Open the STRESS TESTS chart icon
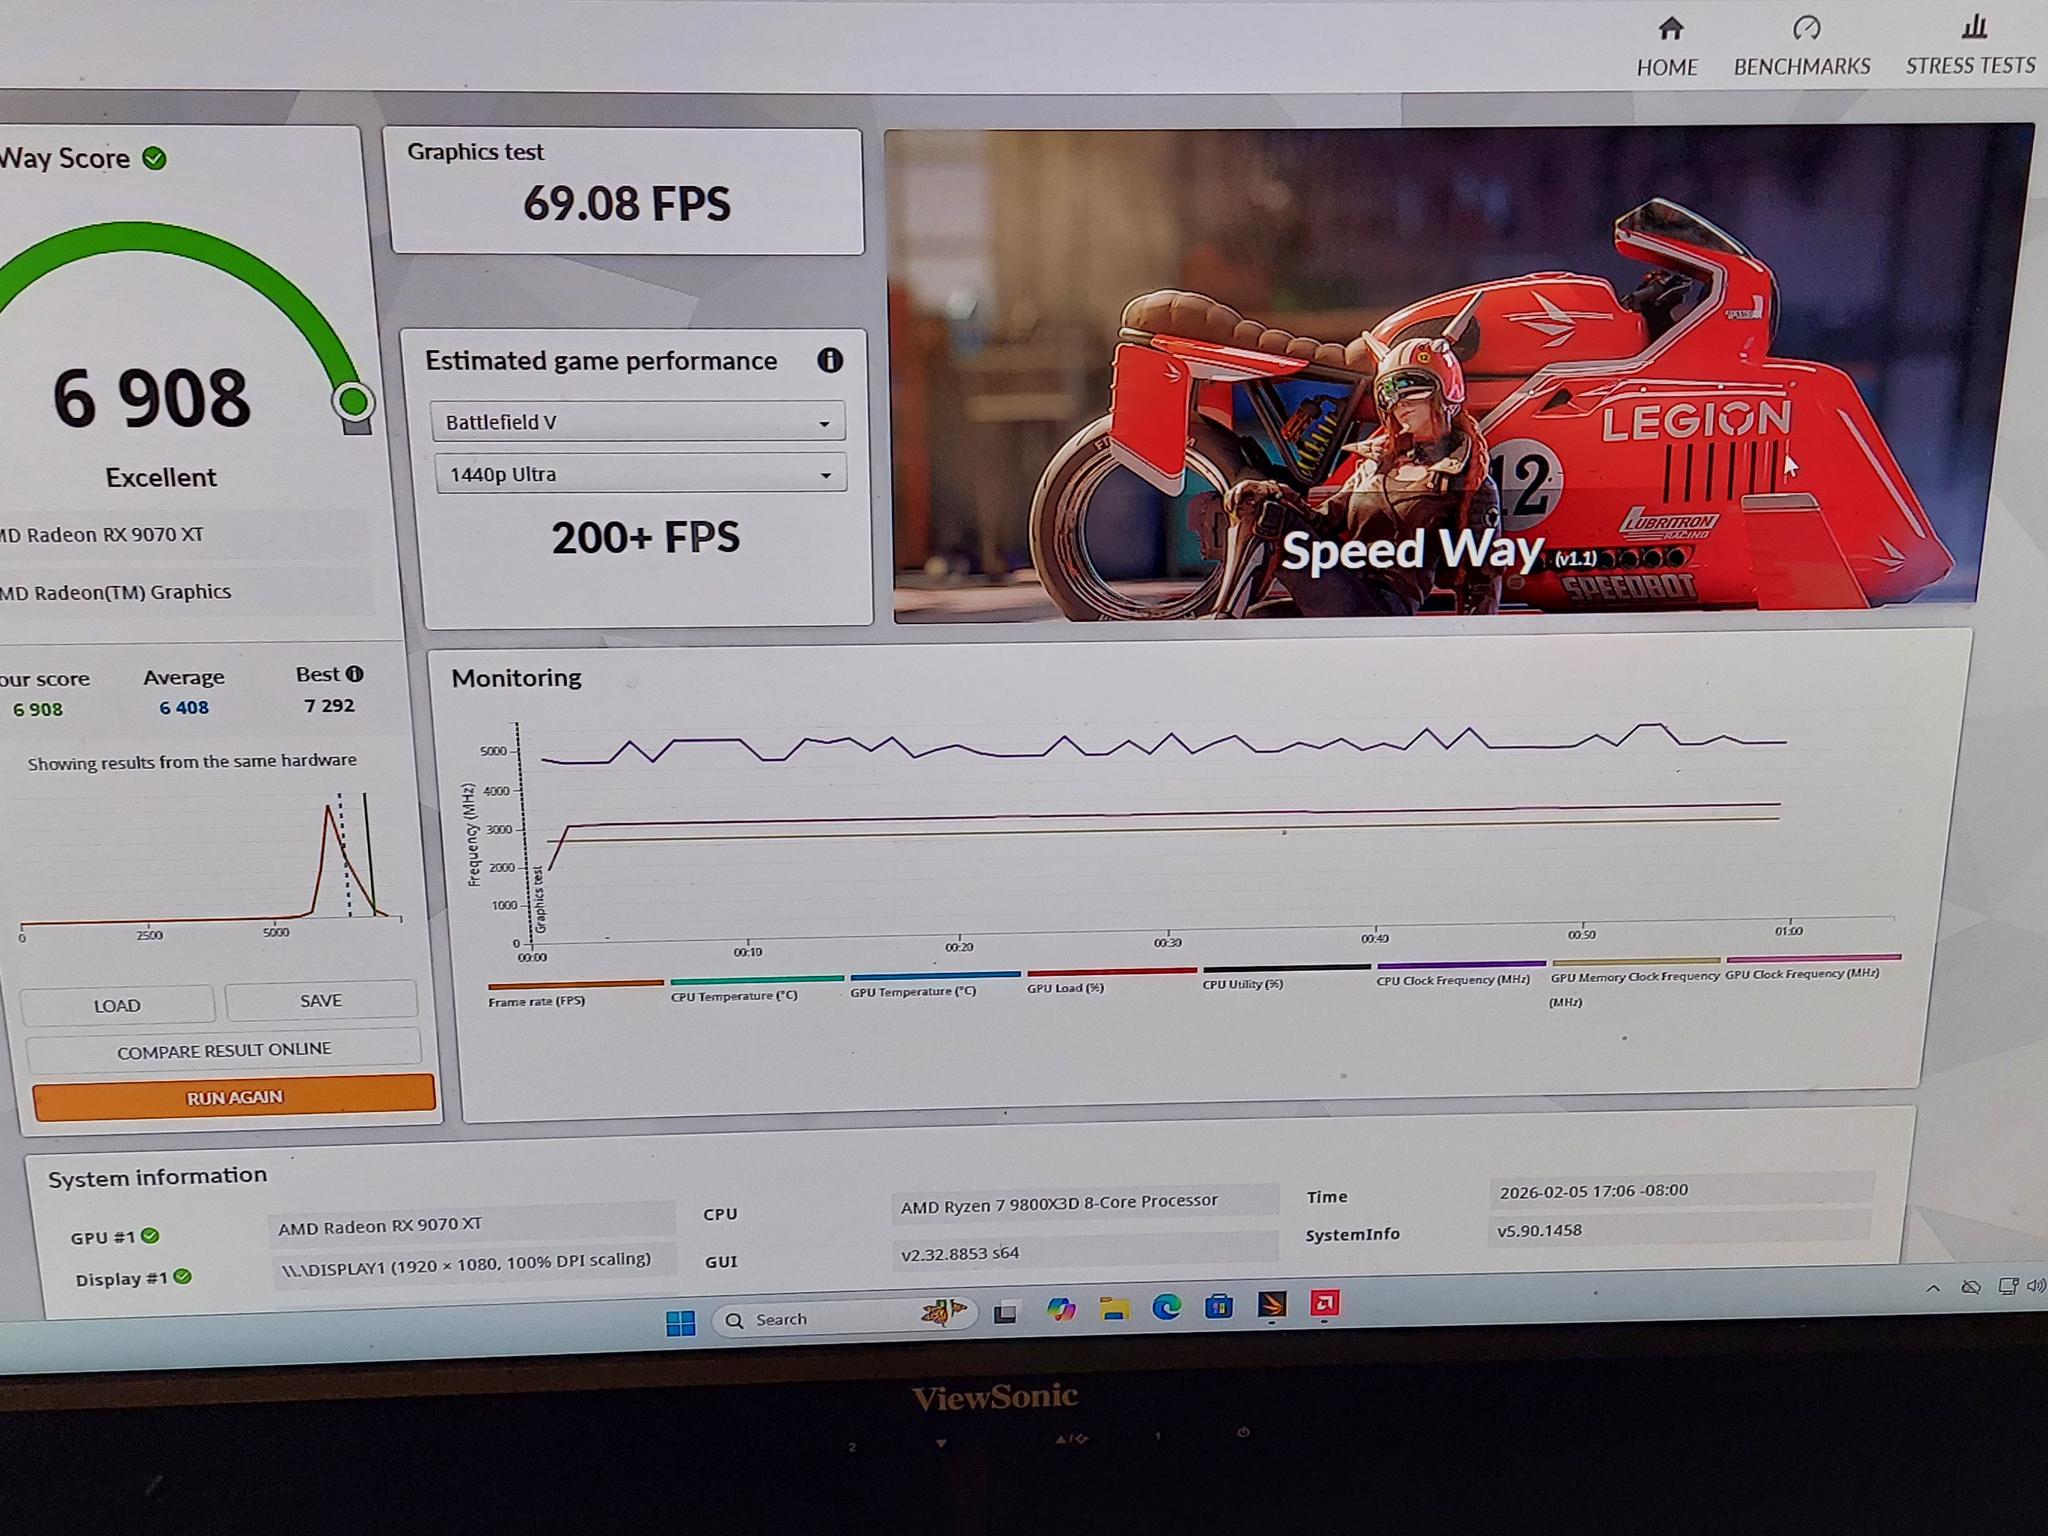Viewport: 2048px width, 1536px height. click(x=1973, y=26)
